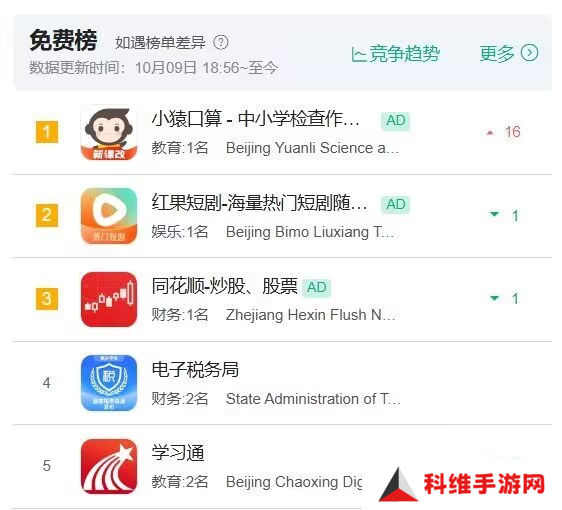Image resolution: width=562 pixels, height=510 pixels.
Task: Open the 学习通 red star app icon
Action: [109, 466]
